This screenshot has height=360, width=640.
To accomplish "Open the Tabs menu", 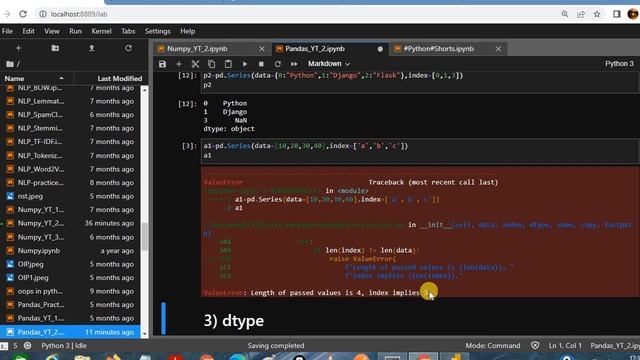I will [128, 31].
